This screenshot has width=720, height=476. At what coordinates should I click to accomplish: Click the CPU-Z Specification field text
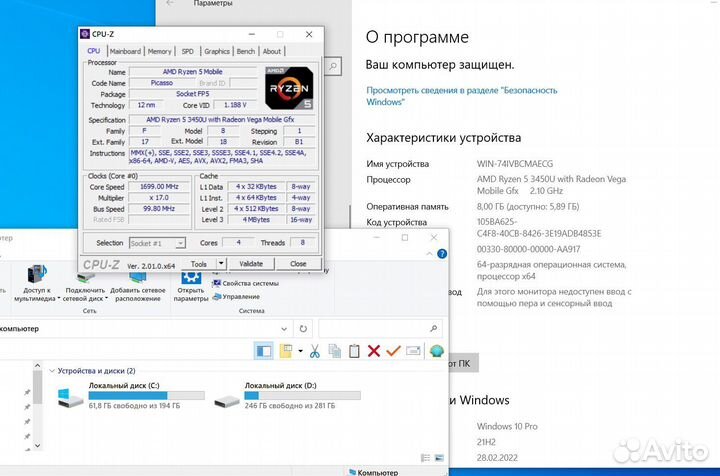tap(222, 119)
